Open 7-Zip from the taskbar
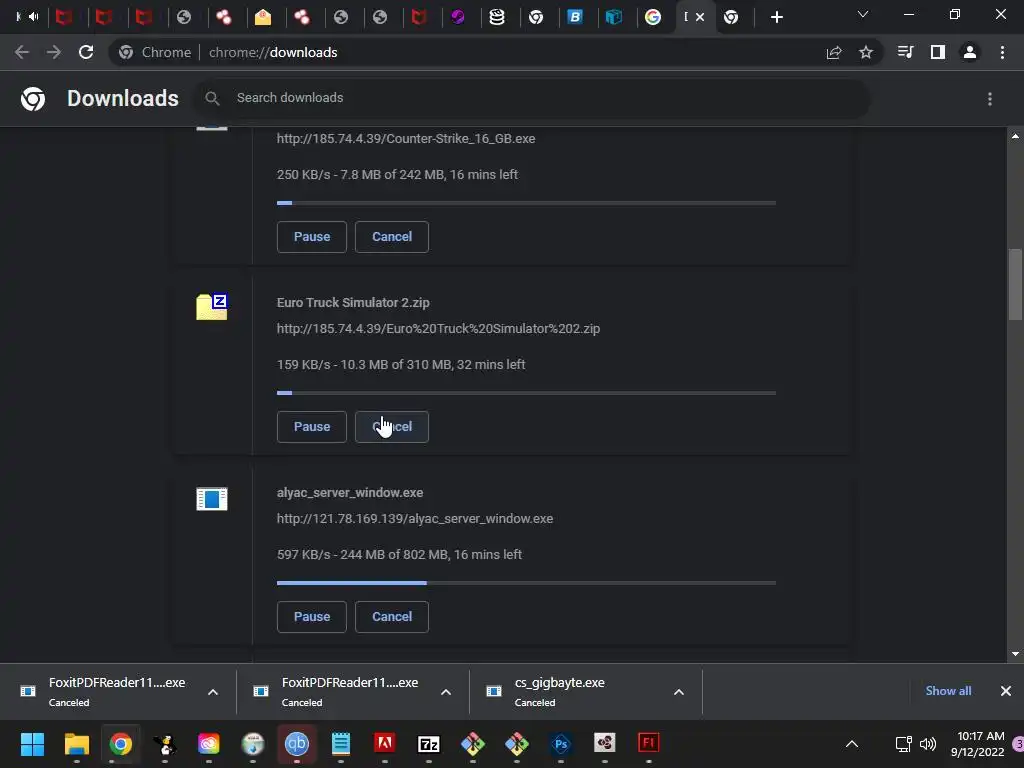Image resolution: width=1024 pixels, height=768 pixels. (x=428, y=744)
